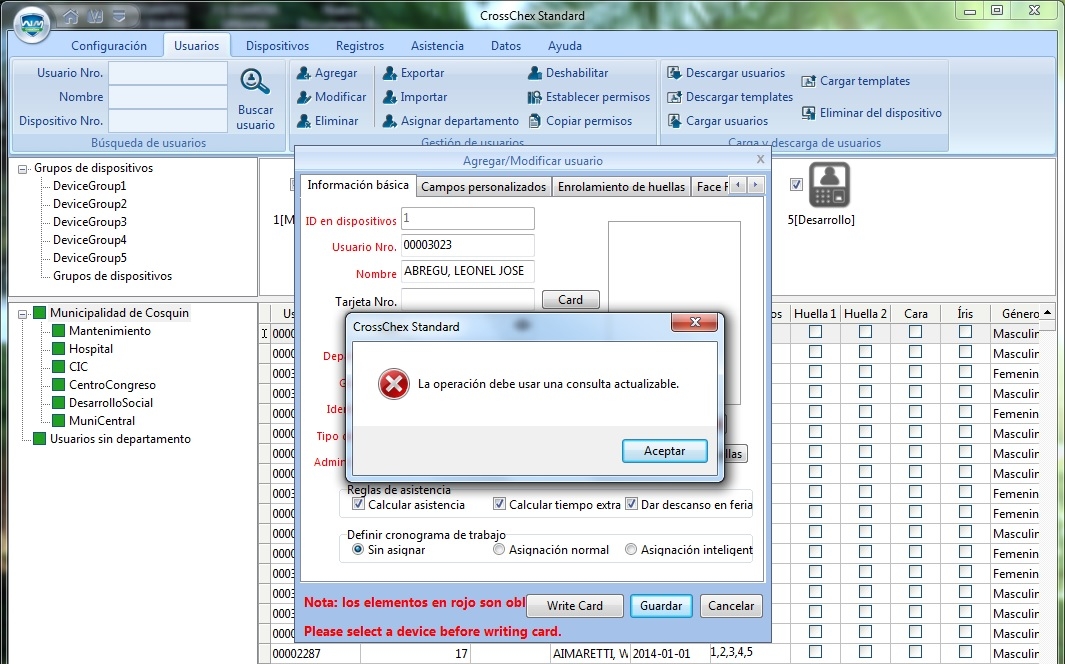Open the Asistencia ribbon tab
Screen dimensions: 1065x664
tap(437, 45)
